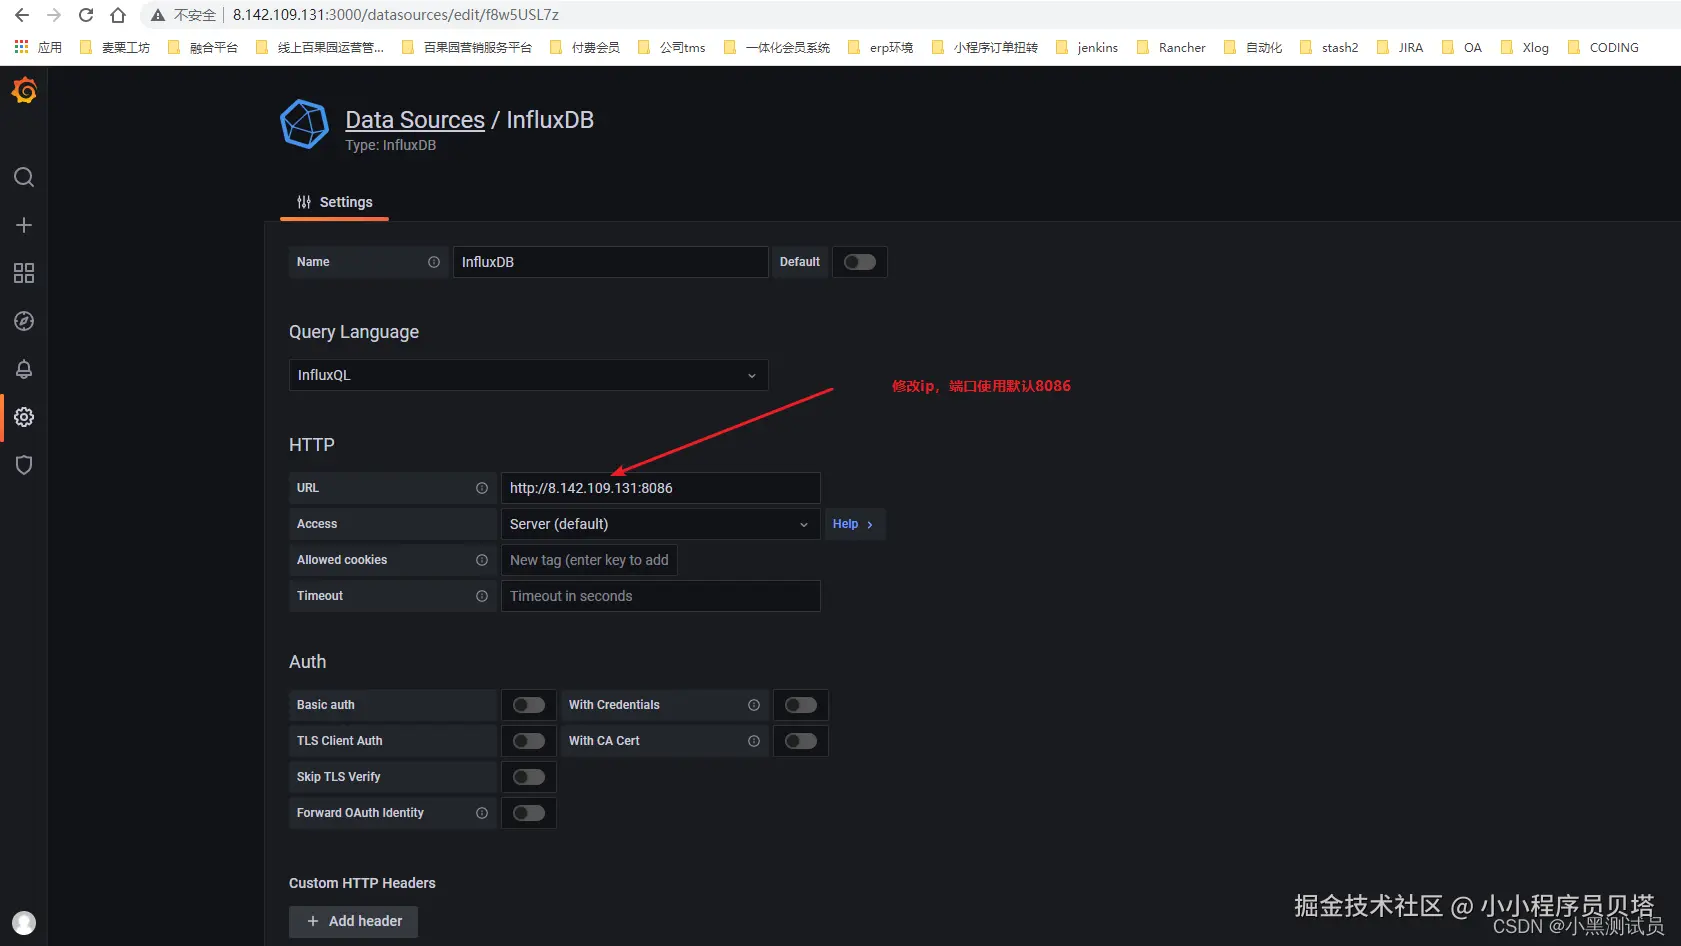This screenshot has height=946, width=1681.
Task: Open the Query Language dropdown showing InfluxQL
Action: (529, 375)
